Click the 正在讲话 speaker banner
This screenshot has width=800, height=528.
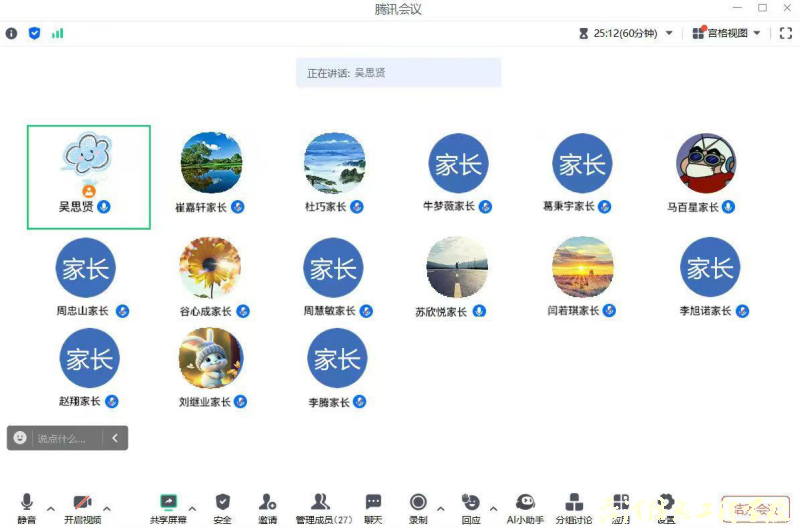tap(398, 73)
